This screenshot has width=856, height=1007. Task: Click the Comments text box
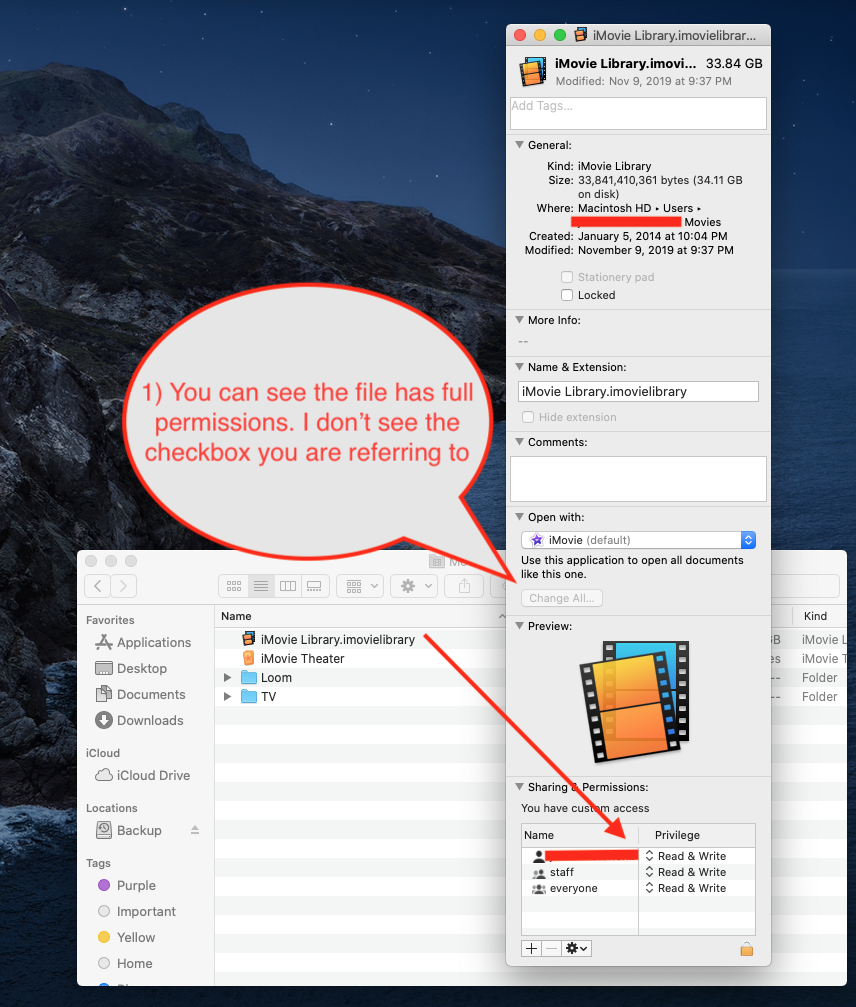(638, 478)
